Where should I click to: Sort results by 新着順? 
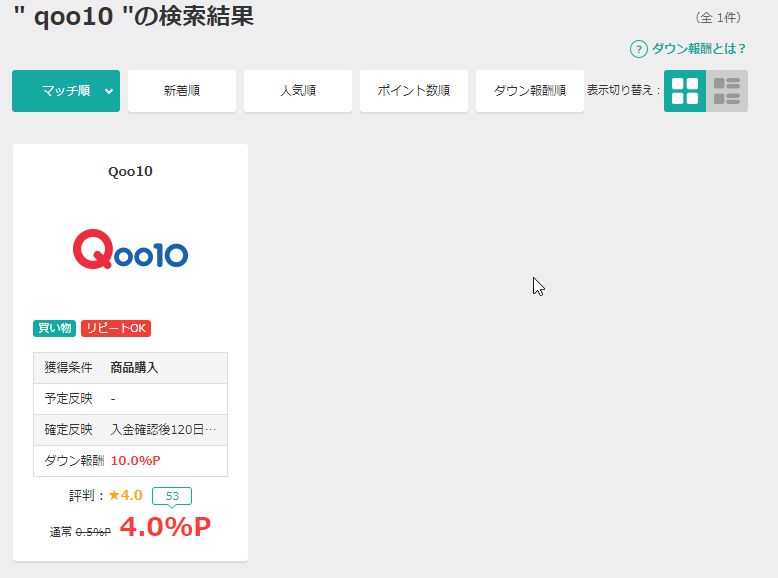(182, 91)
